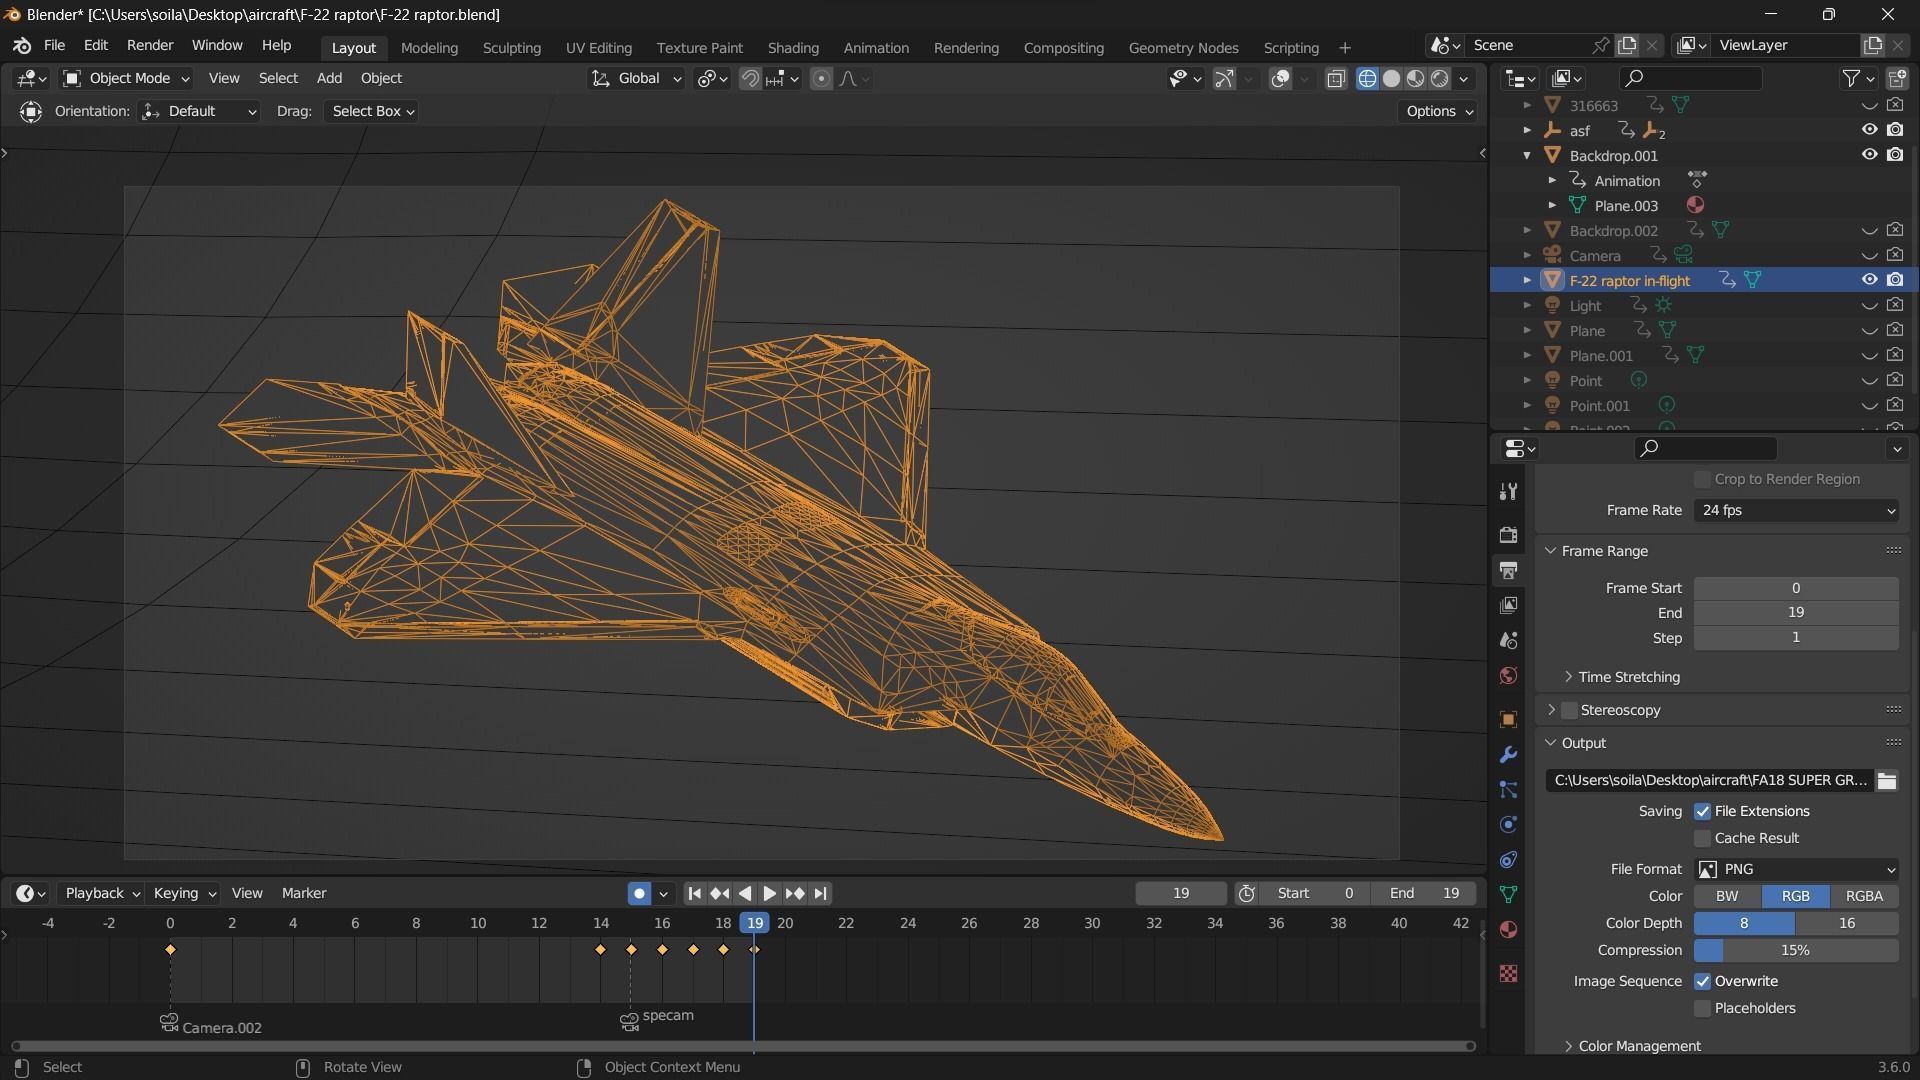Toggle auto keying record button
The width and height of the screenshot is (1920, 1080).
pos(639,893)
